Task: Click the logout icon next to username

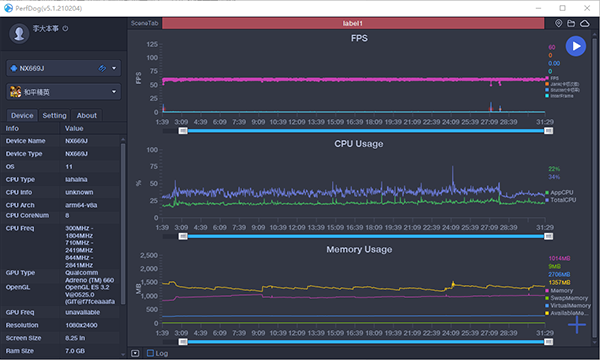Action: [65, 28]
